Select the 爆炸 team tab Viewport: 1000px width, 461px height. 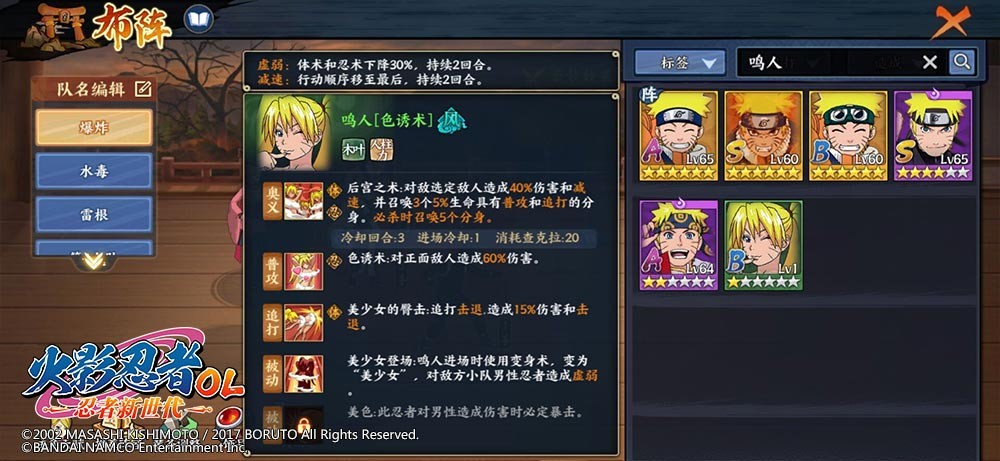[94, 128]
